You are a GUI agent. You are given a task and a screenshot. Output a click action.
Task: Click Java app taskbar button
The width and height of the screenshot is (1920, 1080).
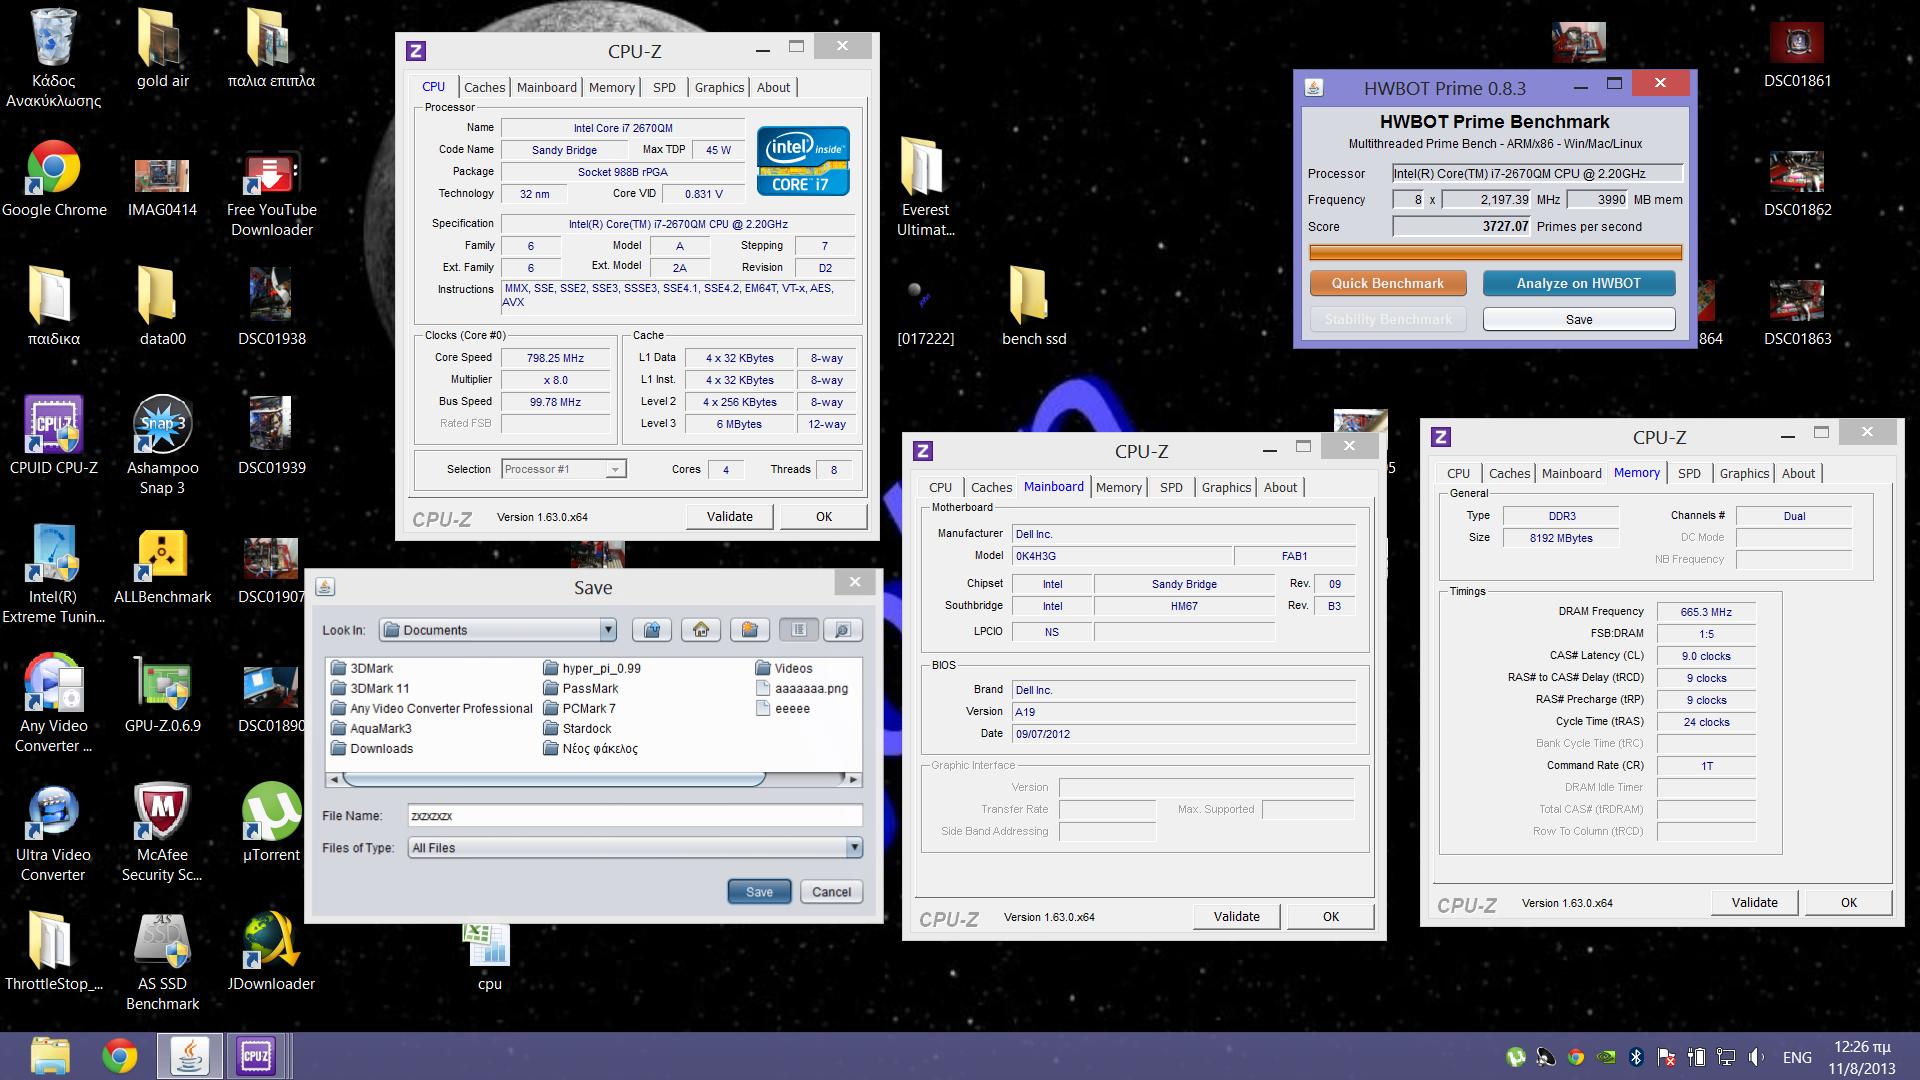tap(189, 1056)
